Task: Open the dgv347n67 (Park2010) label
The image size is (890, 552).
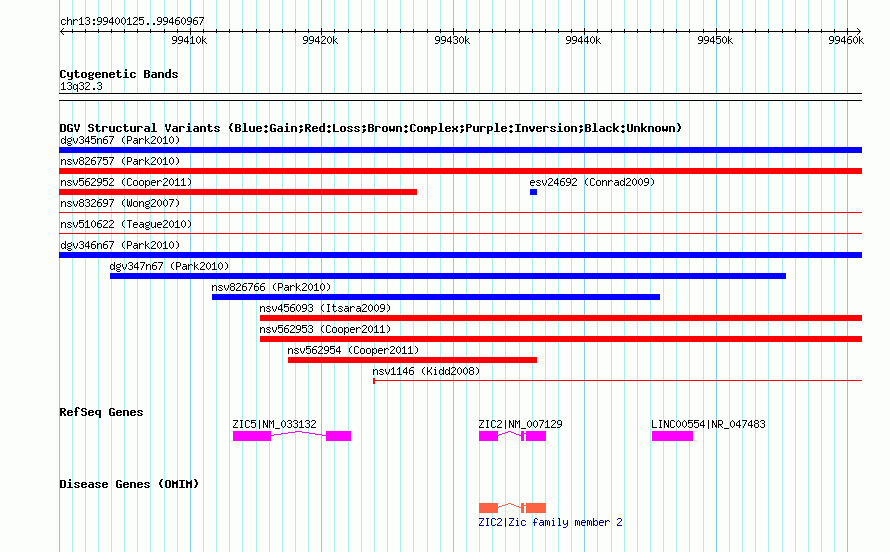Action: pyautogui.click(x=169, y=266)
